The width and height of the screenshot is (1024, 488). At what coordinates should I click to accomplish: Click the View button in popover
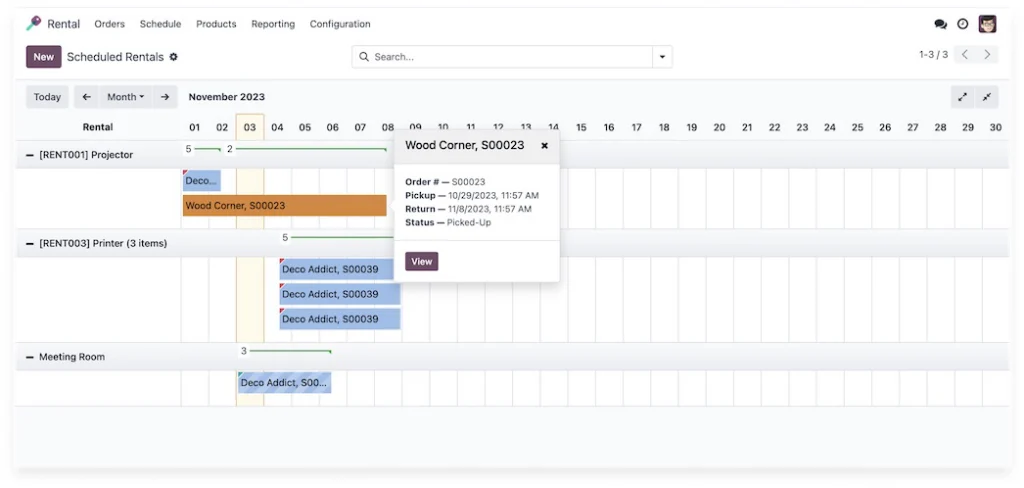coord(421,261)
